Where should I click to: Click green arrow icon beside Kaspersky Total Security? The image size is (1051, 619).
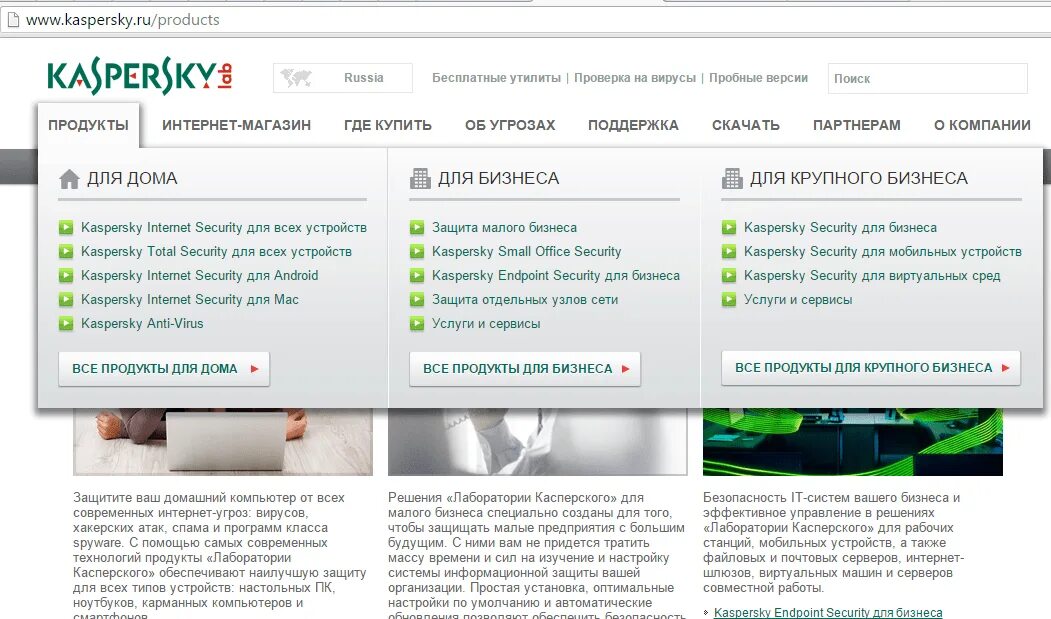(66, 251)
